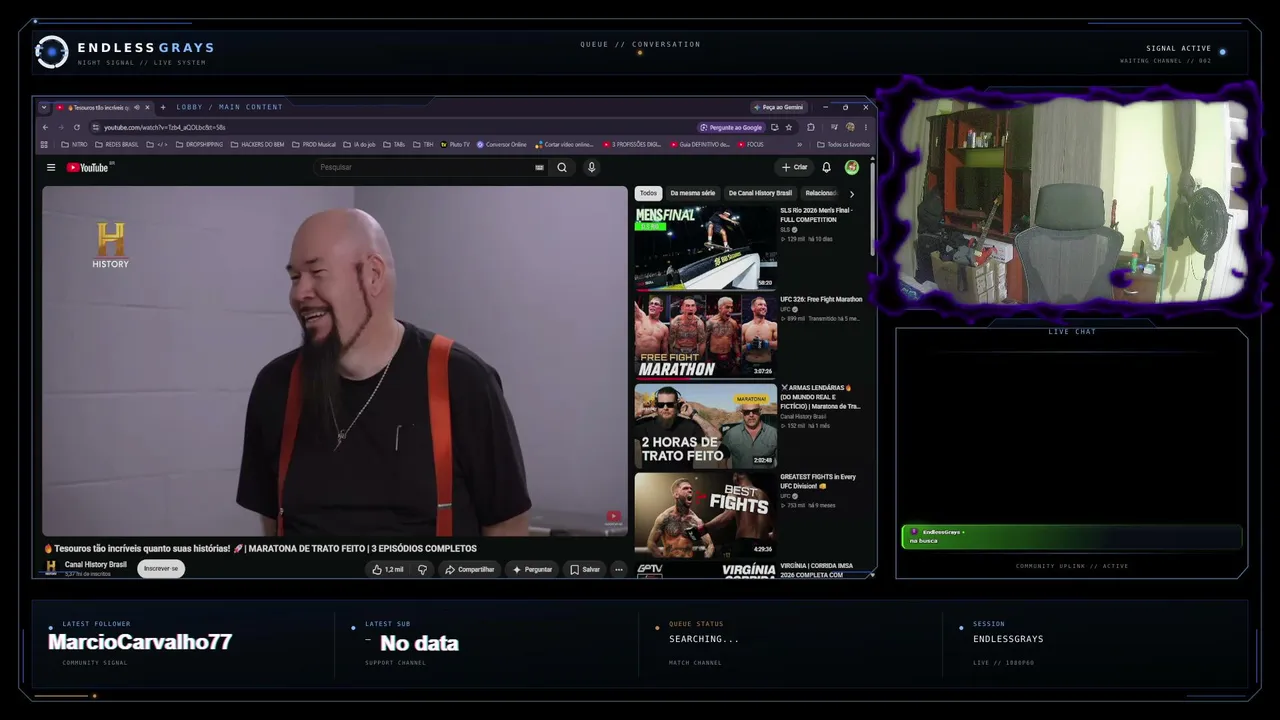
Task: Open the Todos os favoritos folder
Action: coord(844,144)
